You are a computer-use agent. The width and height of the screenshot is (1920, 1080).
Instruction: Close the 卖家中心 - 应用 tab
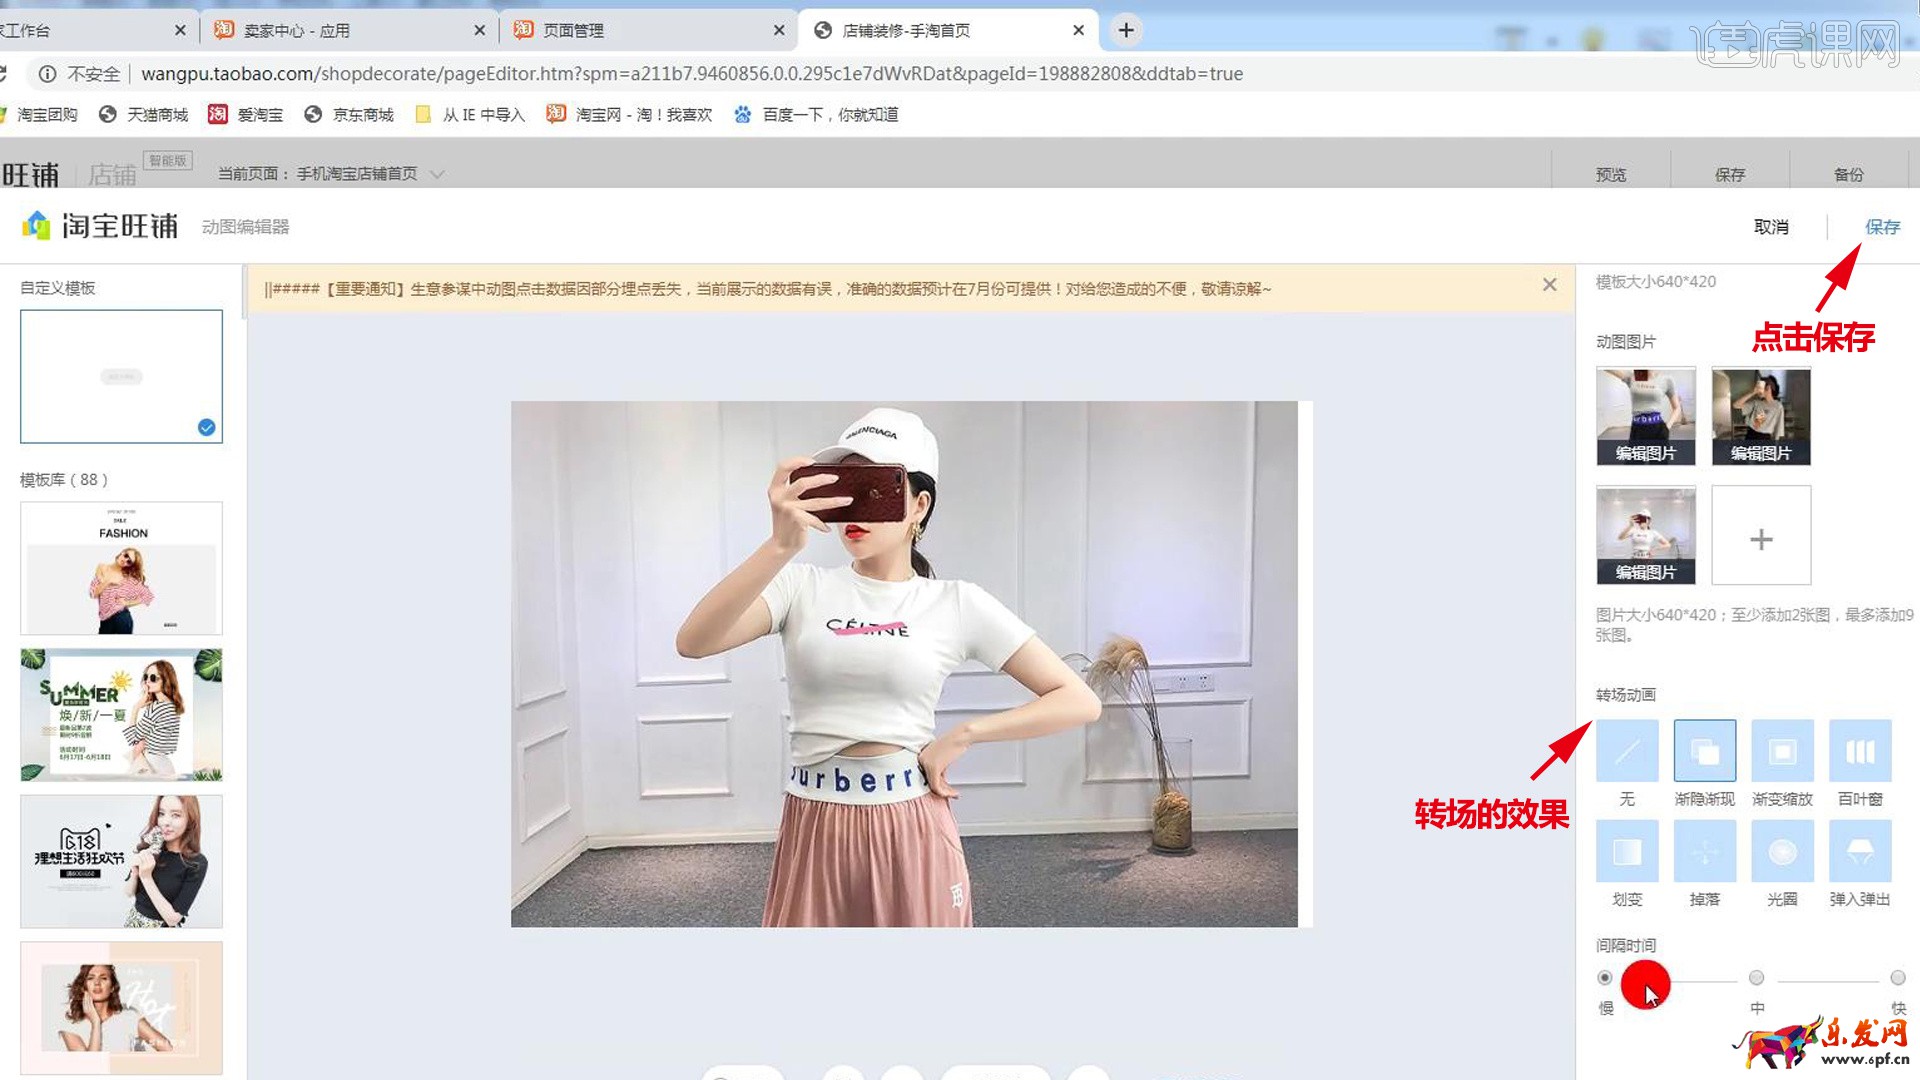479,30
